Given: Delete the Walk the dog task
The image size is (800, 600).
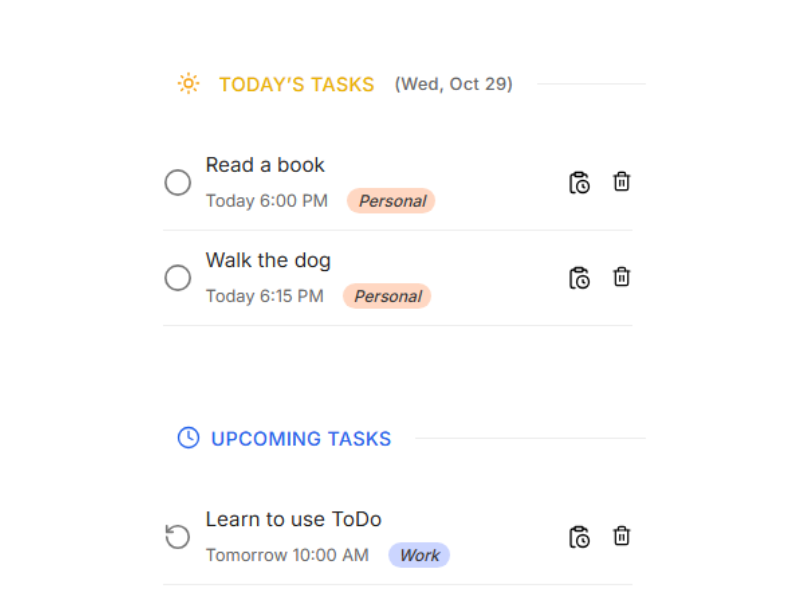Looking at the screenshot, I should click(x=622, y=277).
